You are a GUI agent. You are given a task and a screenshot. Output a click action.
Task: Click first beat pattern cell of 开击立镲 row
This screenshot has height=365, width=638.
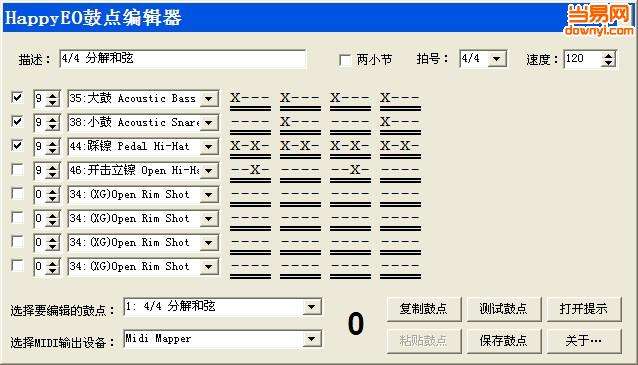coord(250,172)
